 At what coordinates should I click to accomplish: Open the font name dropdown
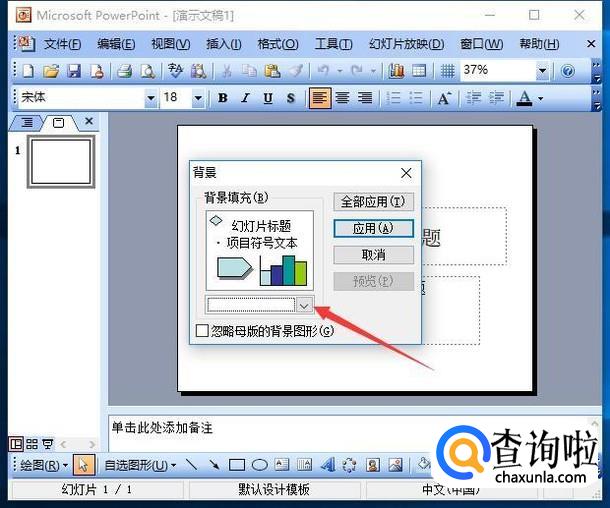point(151,98)
